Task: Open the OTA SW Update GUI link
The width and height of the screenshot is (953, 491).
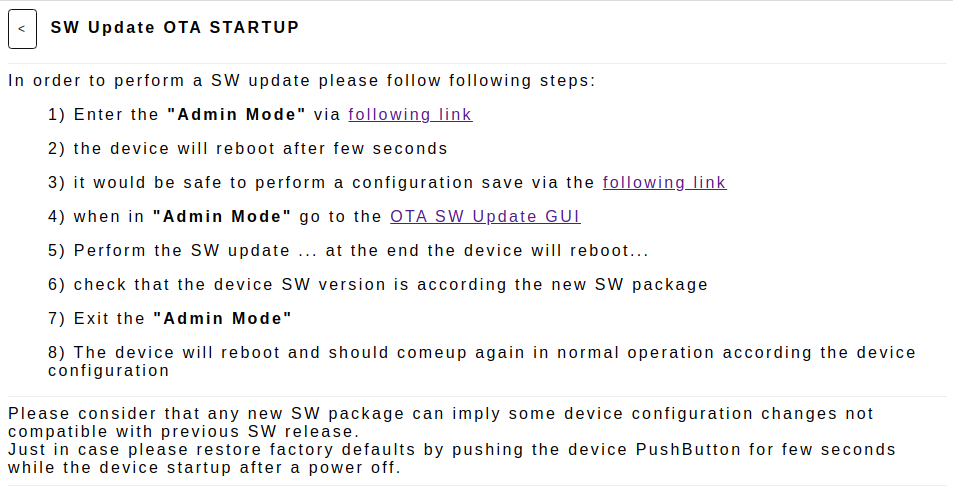Action: click(x=485, y=216)
